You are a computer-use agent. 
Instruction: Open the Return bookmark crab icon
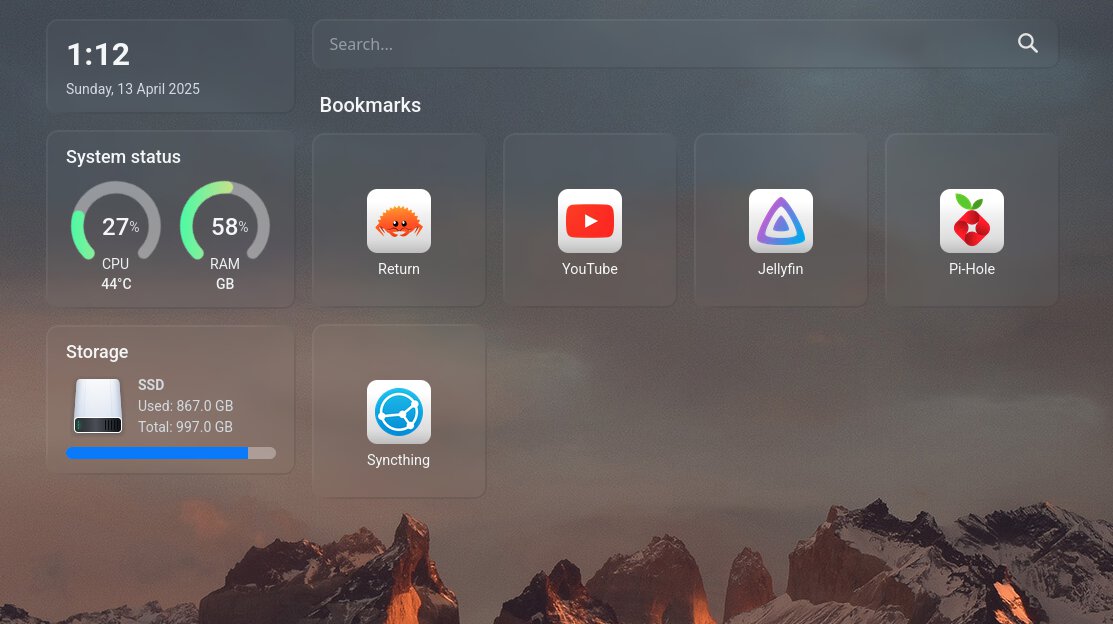[x=398, y=221]
